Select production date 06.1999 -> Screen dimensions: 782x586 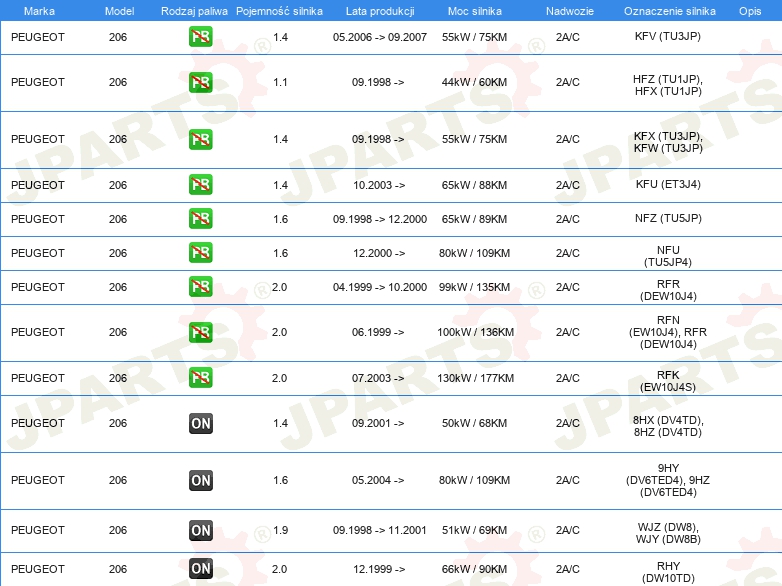pos(378,332)
